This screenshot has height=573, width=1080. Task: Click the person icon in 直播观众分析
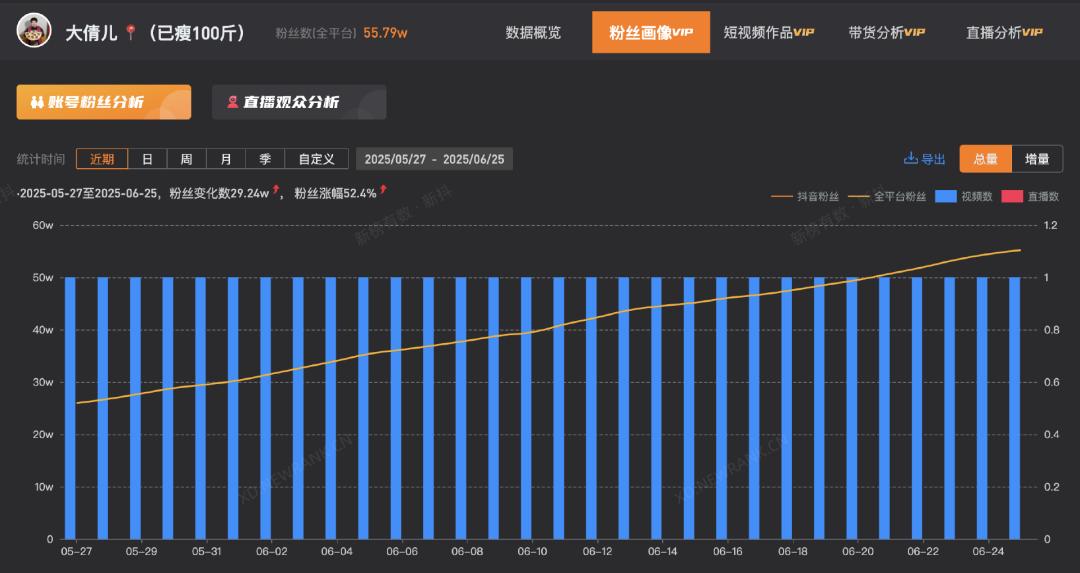[x=232, y=102]
